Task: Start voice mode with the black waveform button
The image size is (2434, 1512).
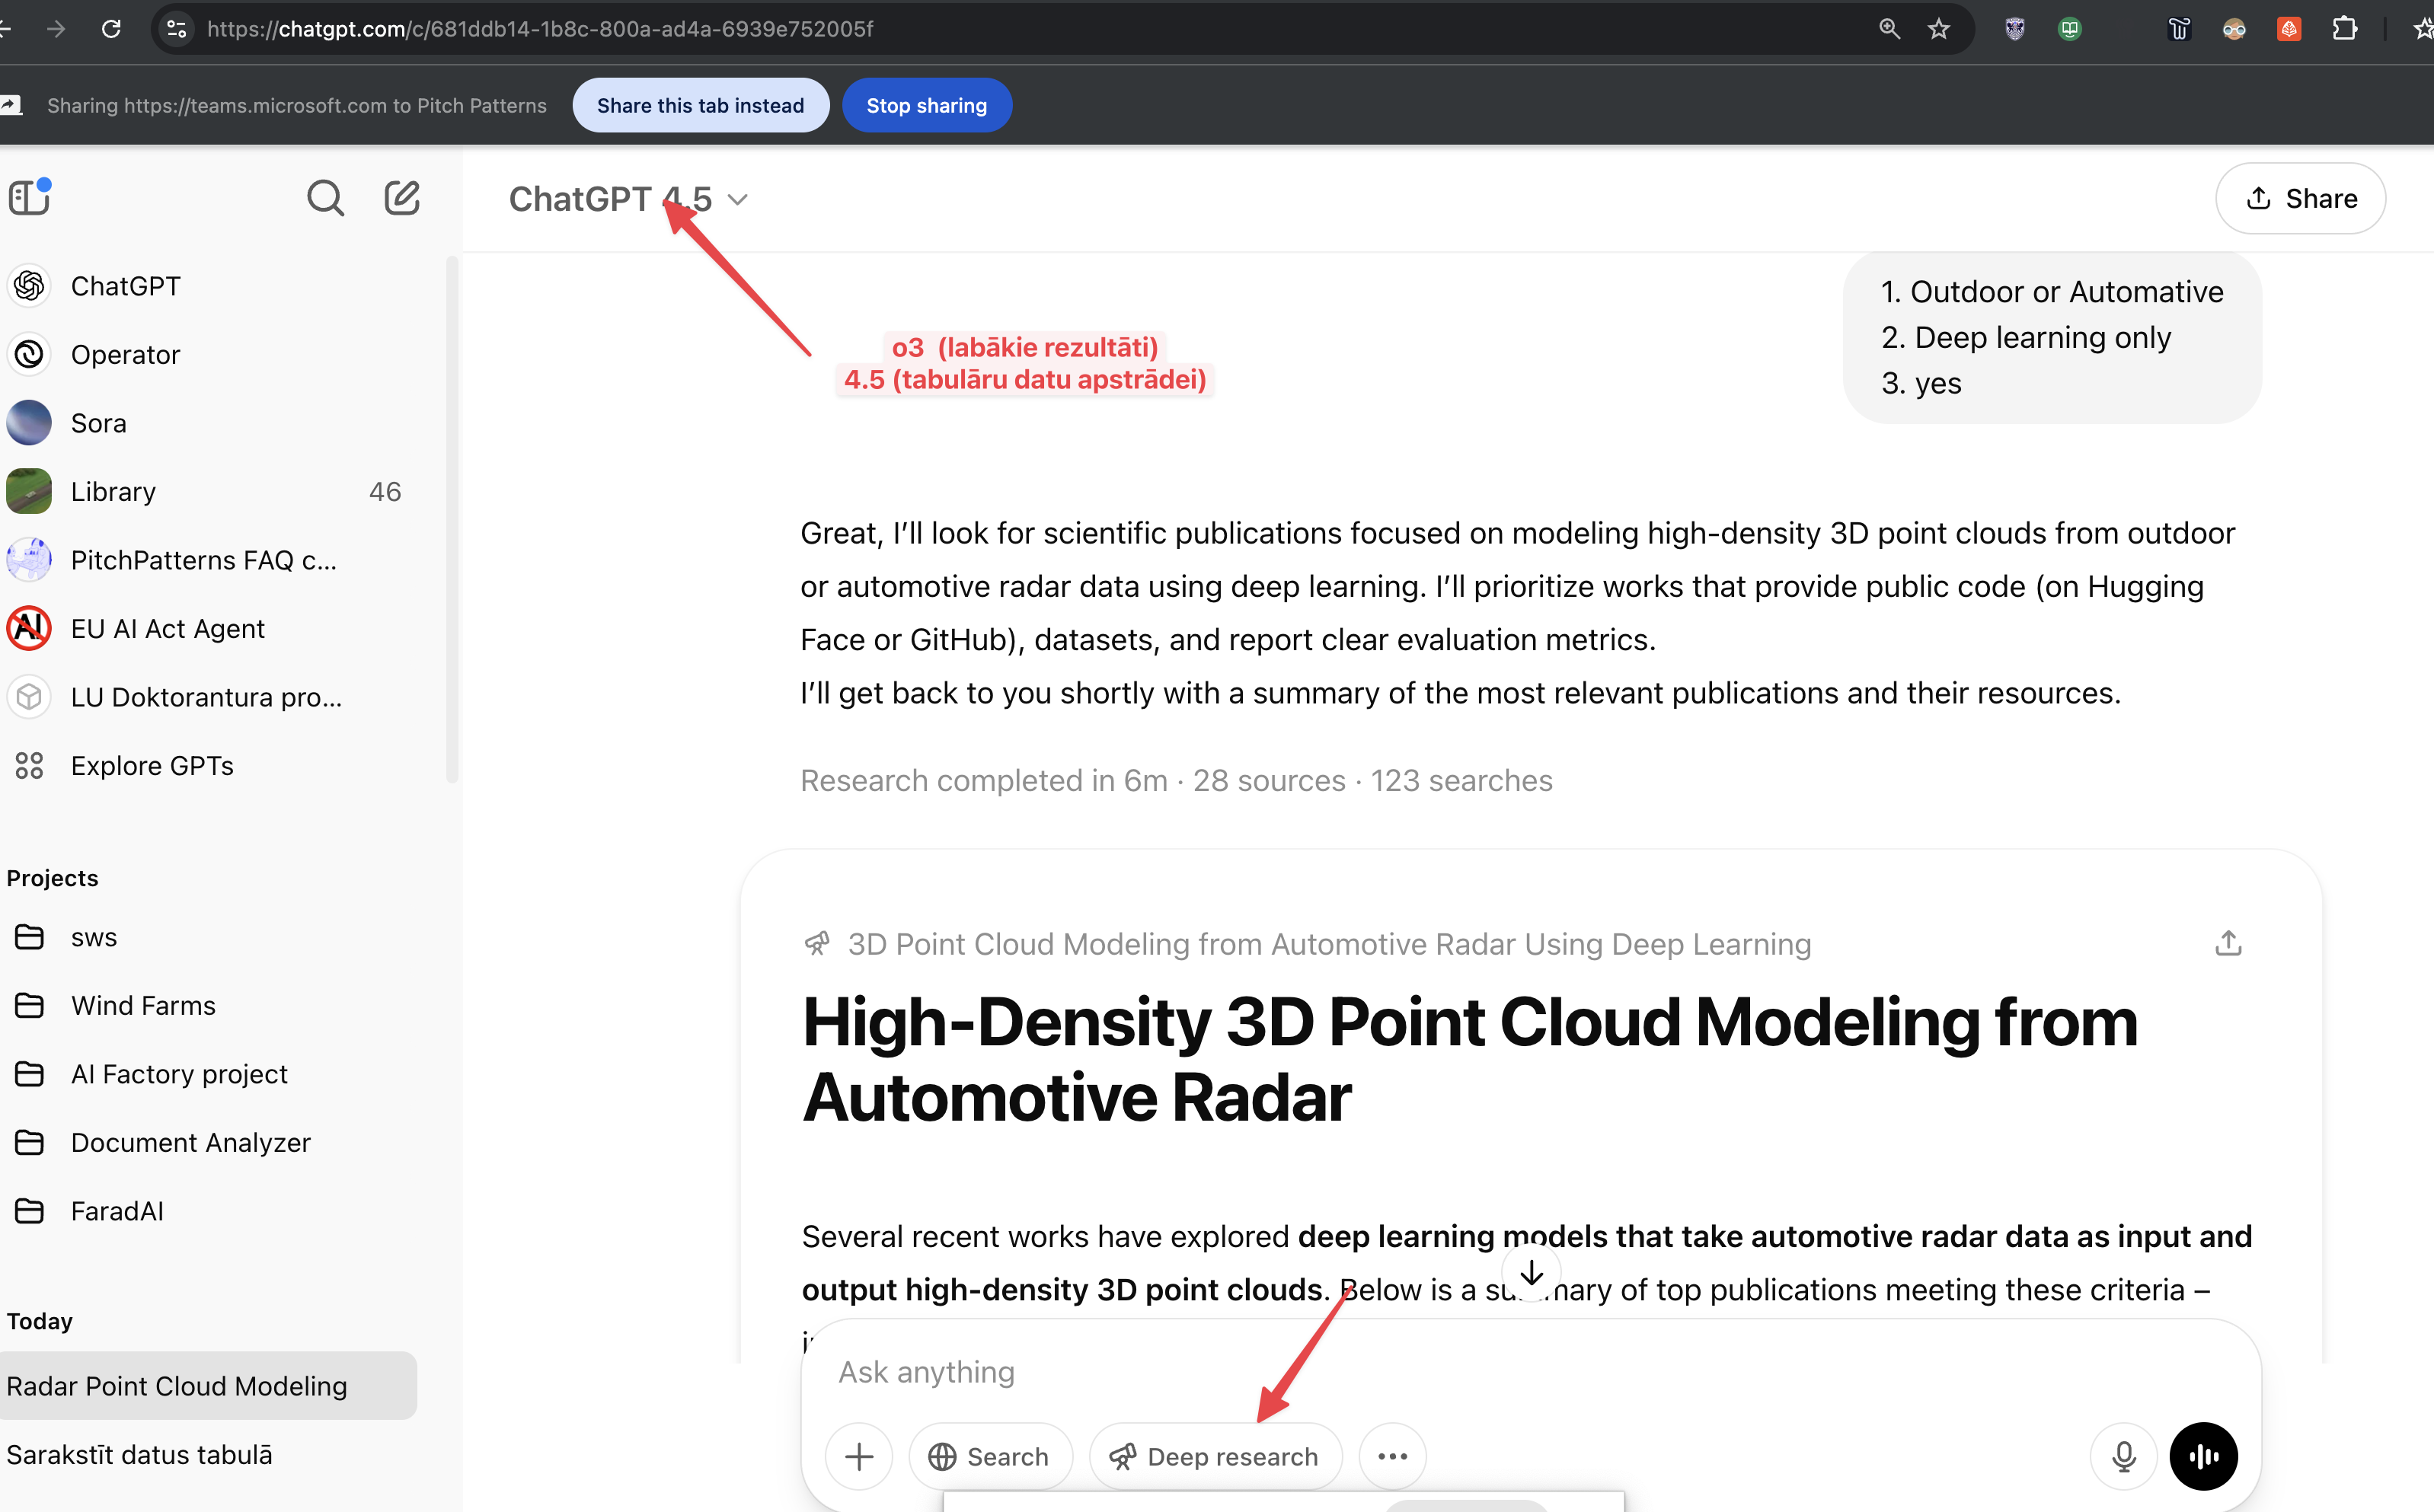Action: pyautogui.click(x=2203, y=1456)
